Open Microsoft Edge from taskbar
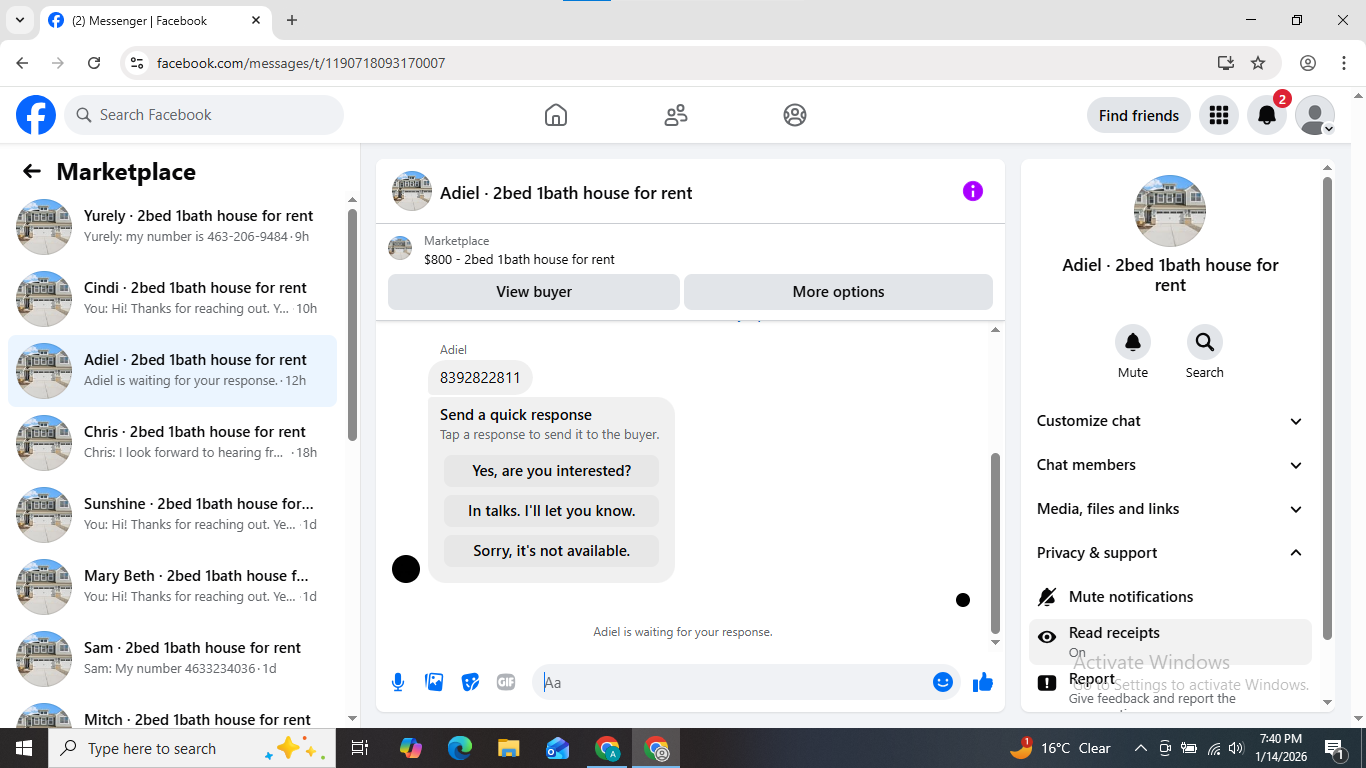Viewport: 1366px width, 768px height. click(460, 748)
